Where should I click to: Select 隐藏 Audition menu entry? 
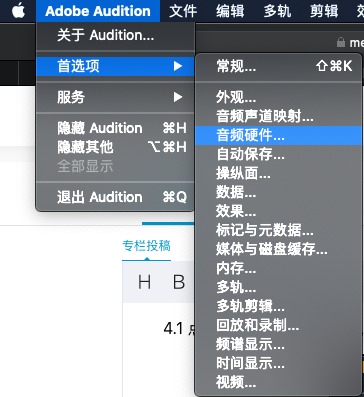pos(115,128)
